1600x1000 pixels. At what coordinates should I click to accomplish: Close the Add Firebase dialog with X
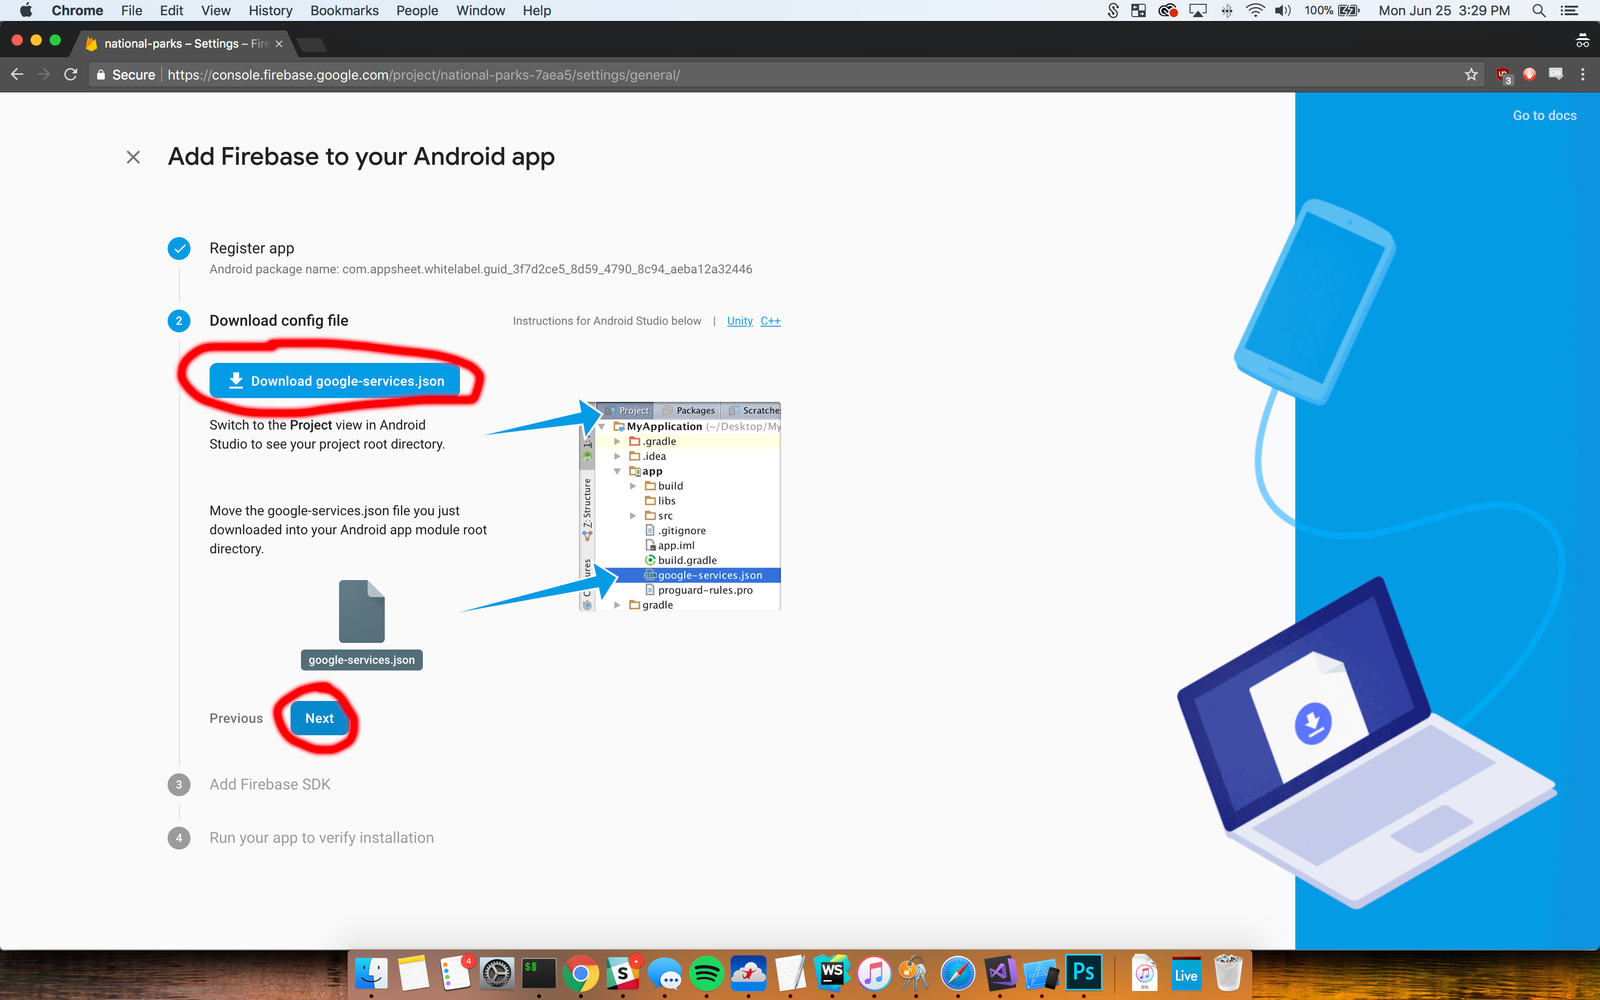click(133, 157)
